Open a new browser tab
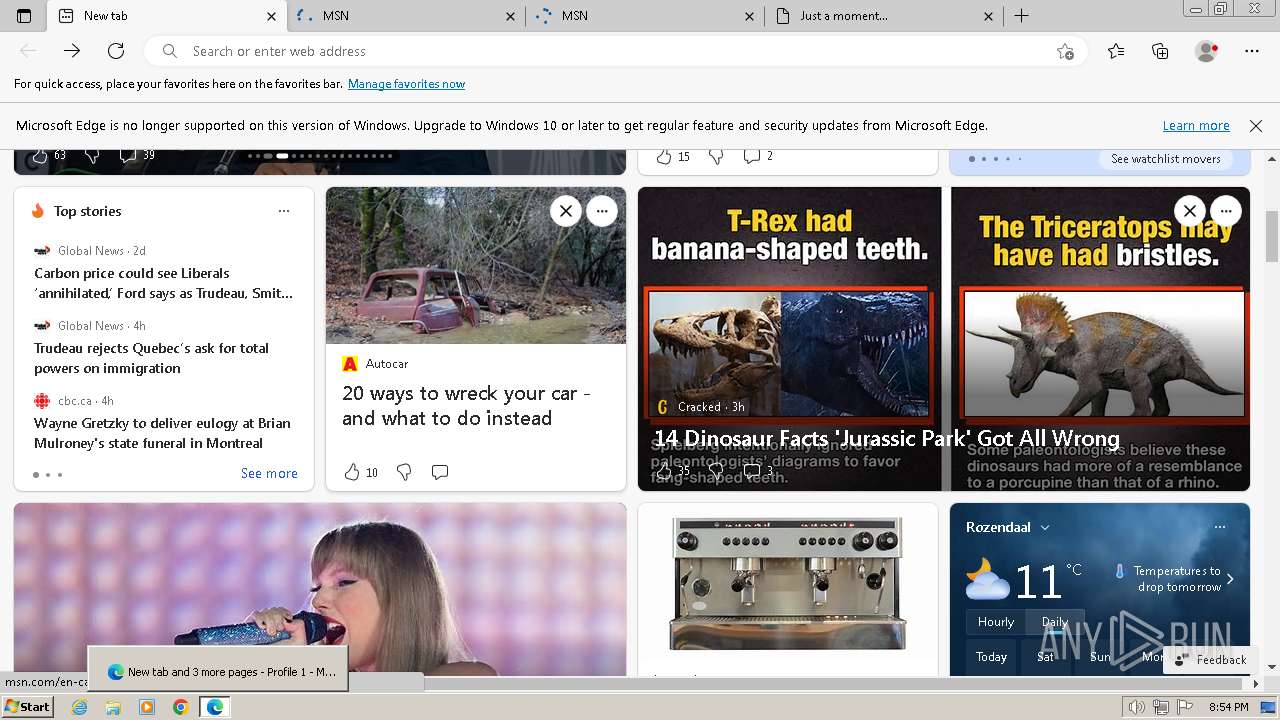This screenshot has width=1280, height=720. 1021,16
